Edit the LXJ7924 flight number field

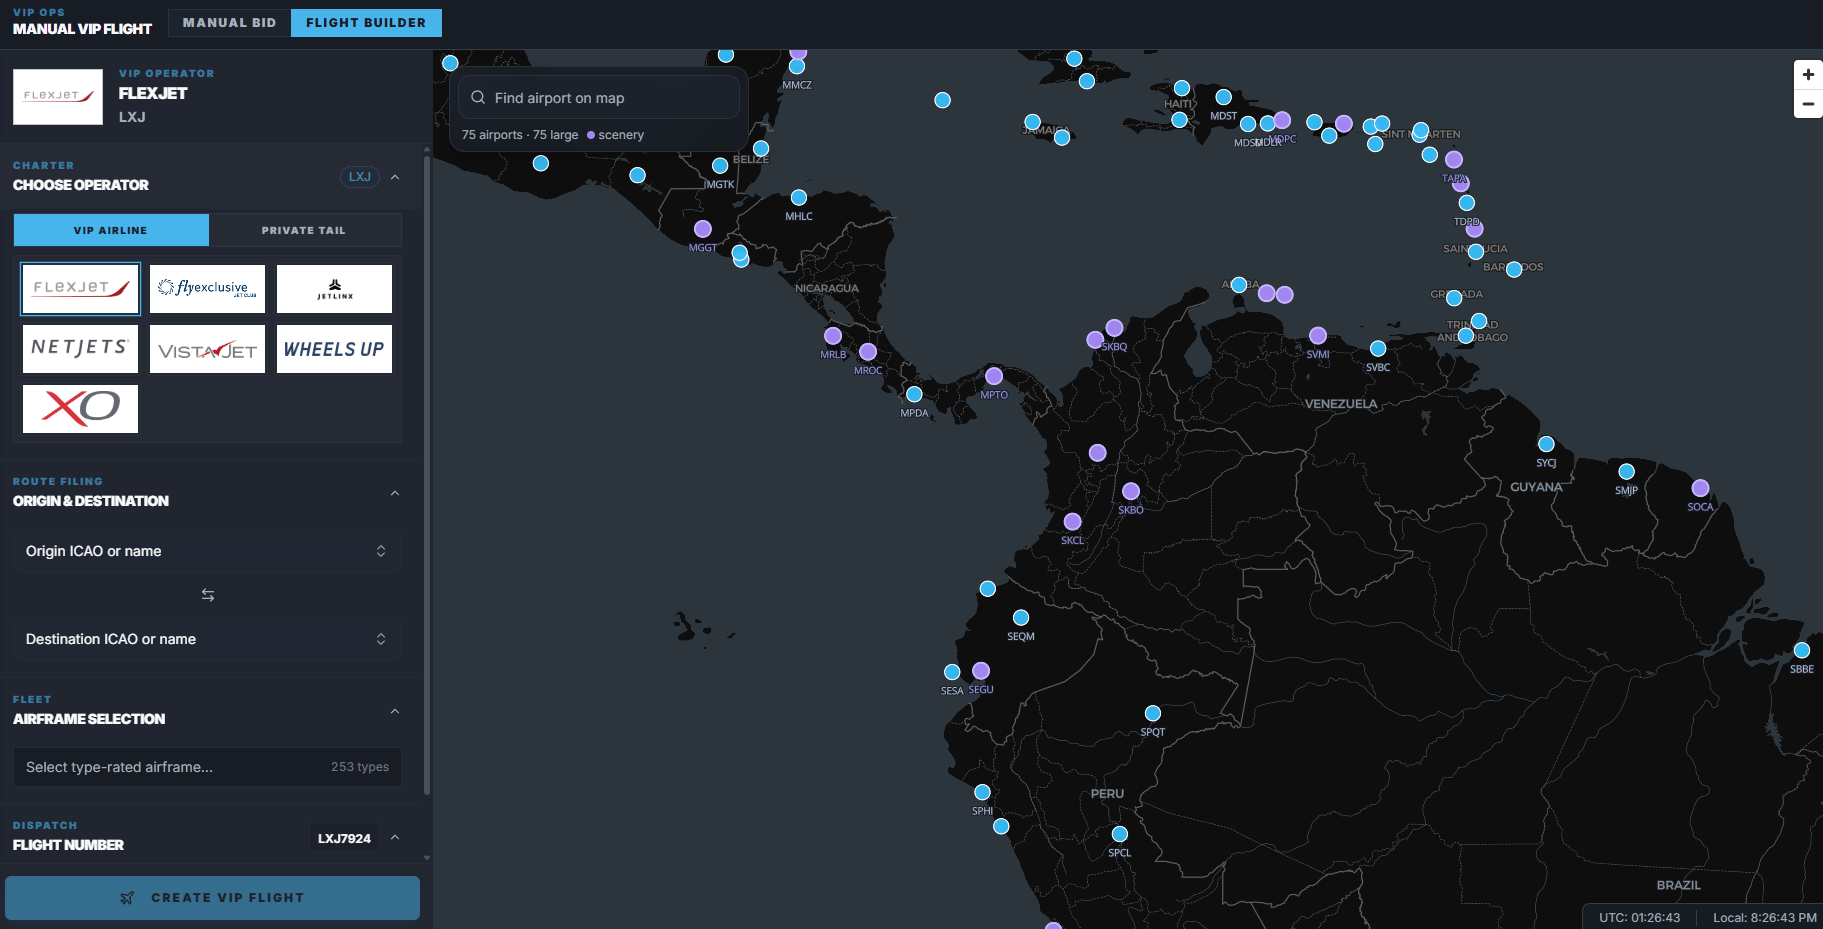(x=344, y=838)
